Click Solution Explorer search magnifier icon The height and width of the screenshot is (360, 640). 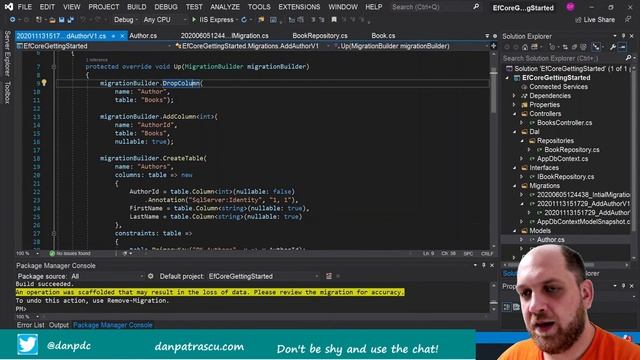[628, 58]
